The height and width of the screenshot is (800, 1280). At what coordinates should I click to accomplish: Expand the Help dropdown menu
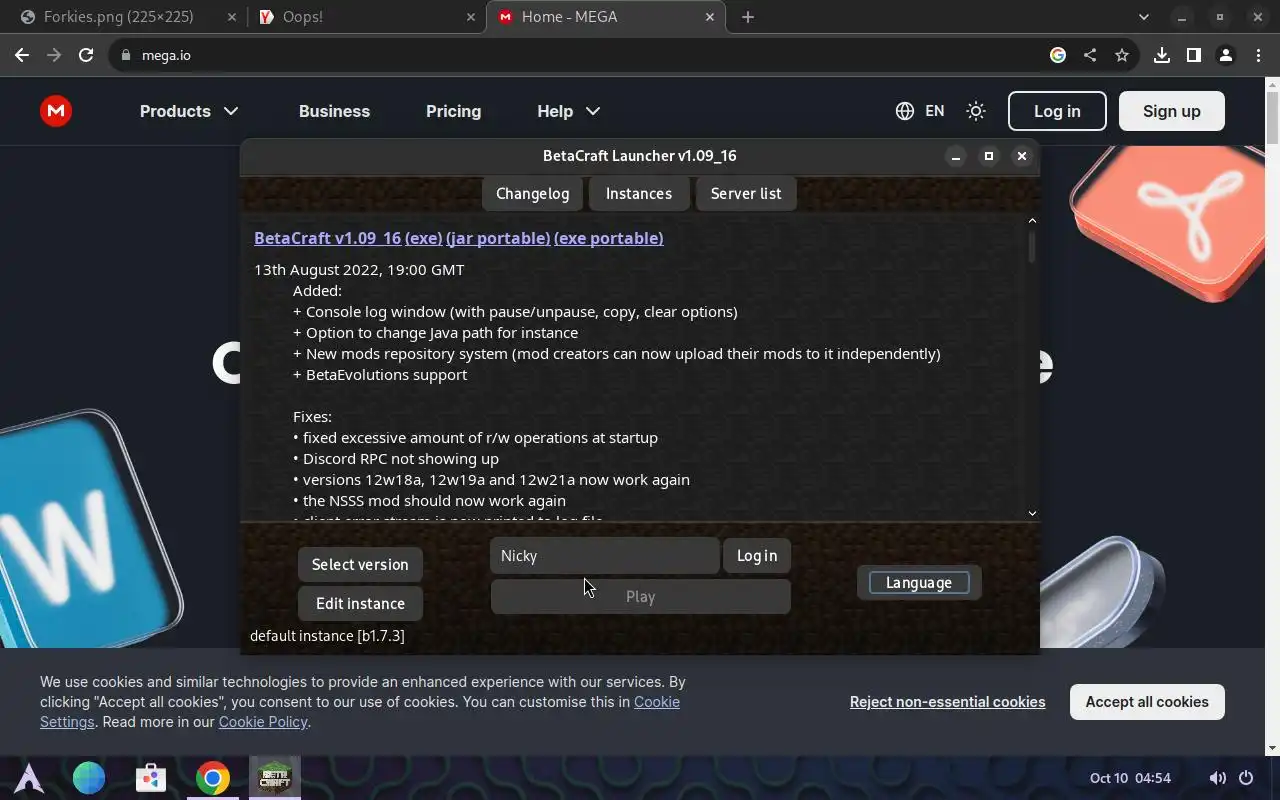click(568, 111)
